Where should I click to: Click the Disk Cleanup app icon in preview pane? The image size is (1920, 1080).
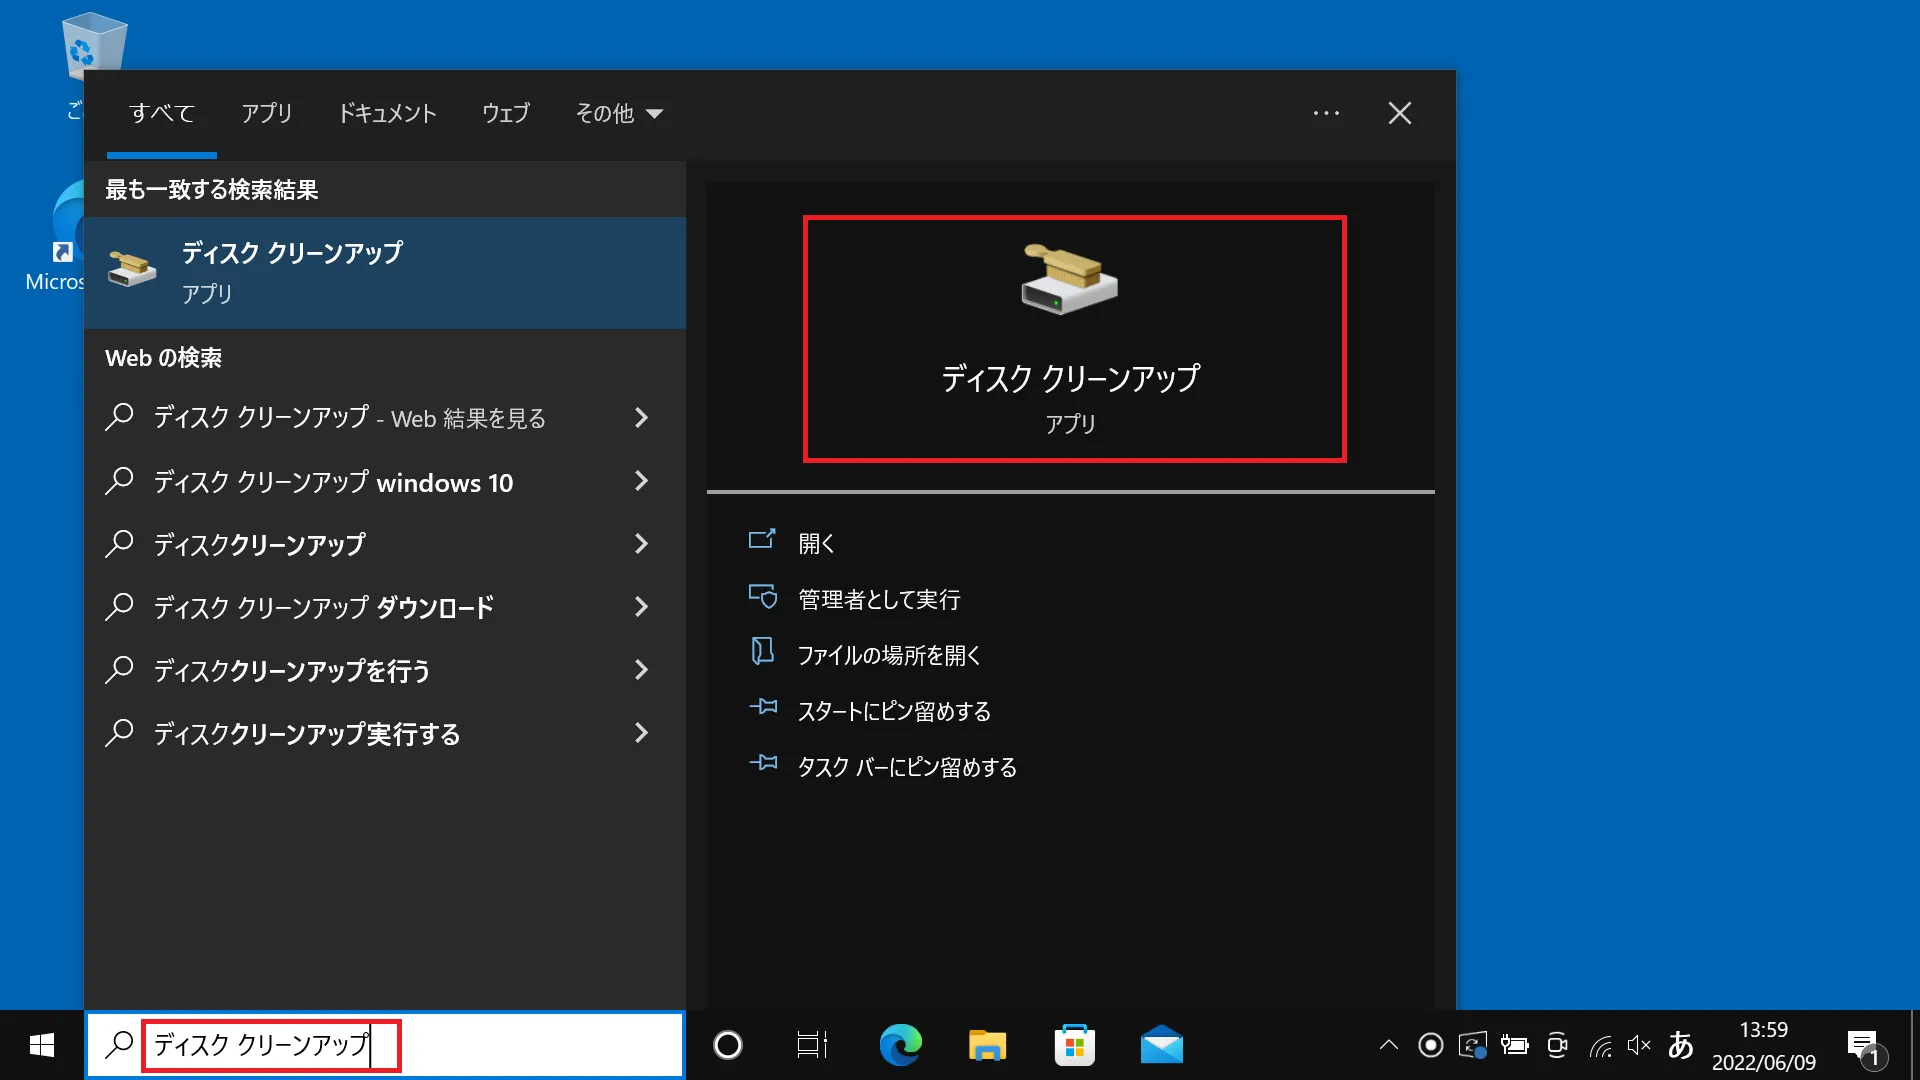tap(1069, 279)
